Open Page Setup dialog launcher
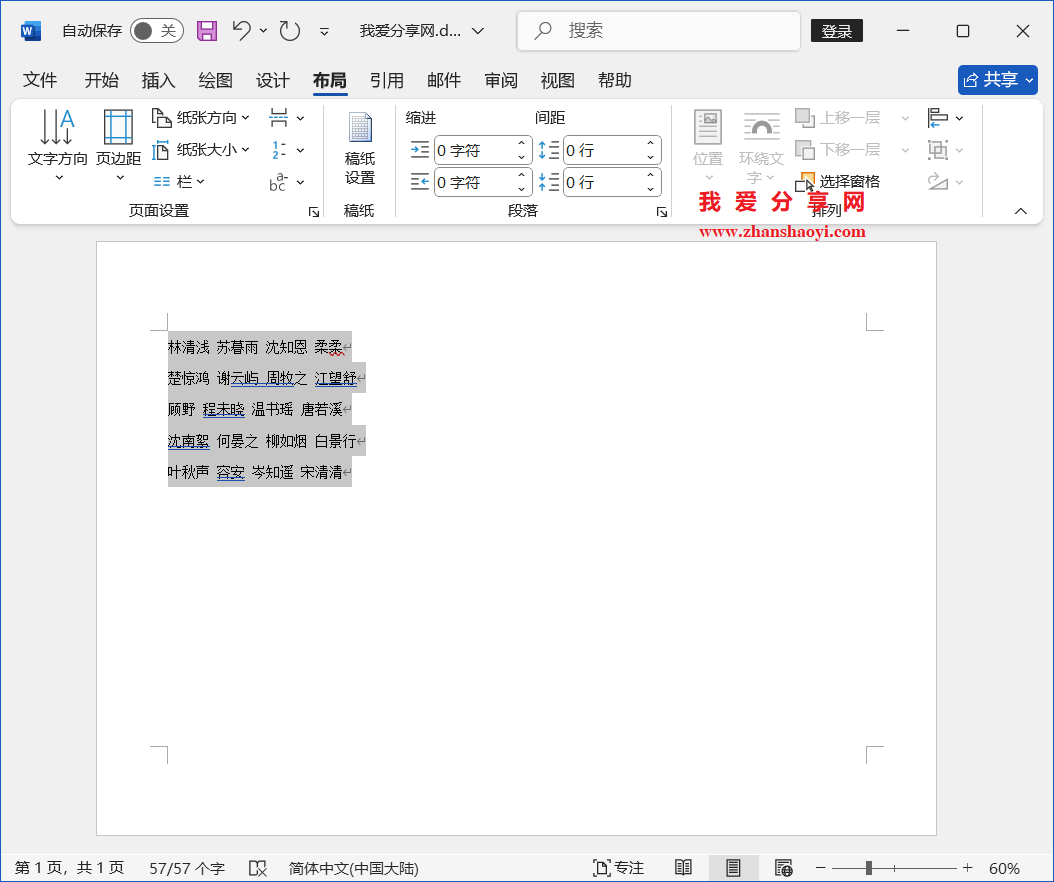This screenshot has width=1054, height=882. 314,212
